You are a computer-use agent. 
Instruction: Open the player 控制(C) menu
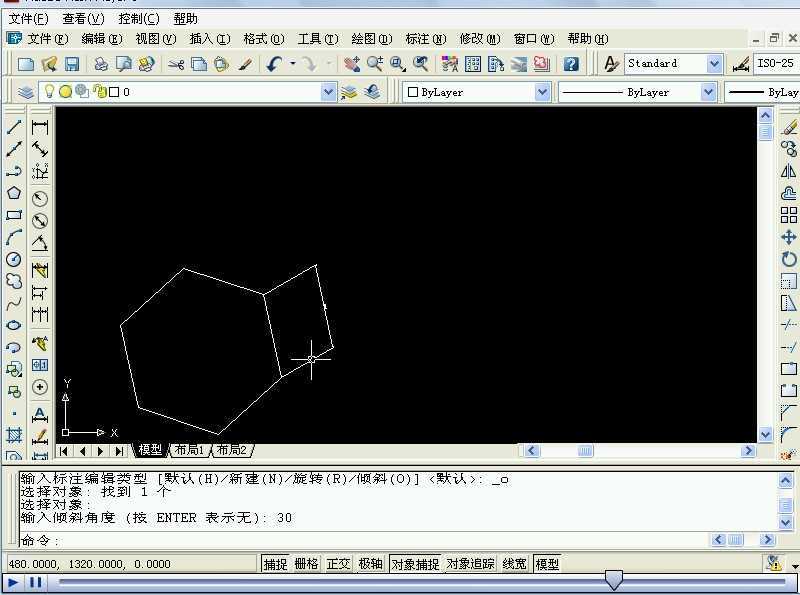pyautogui.click(x=138, y=19)
